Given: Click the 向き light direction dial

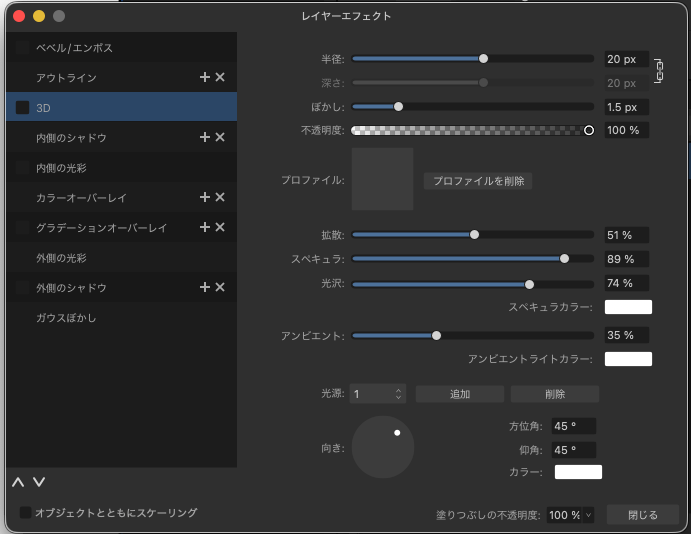Looking at the screenshot, I should 383,447.
